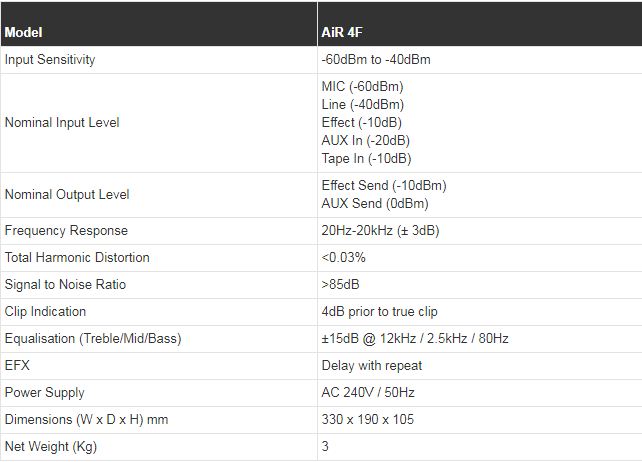Click the "20Hz-20kHz (± 3dB)" value
Image resolution: width=642 pixels, height=462 pixels.
380,230
